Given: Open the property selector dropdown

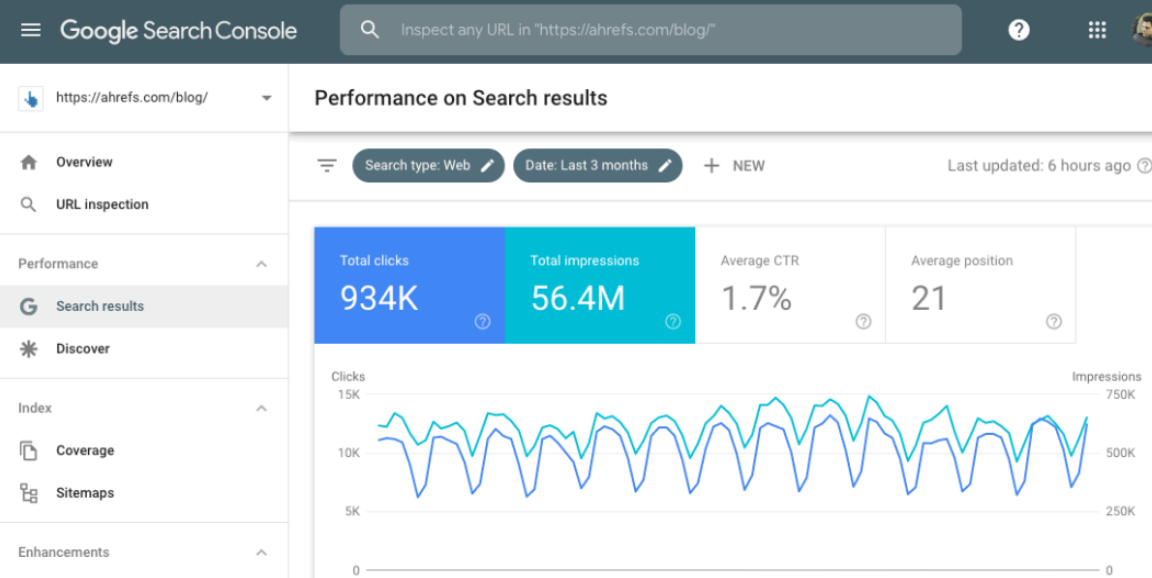Looking at the screenshot, I should [266, 98].
